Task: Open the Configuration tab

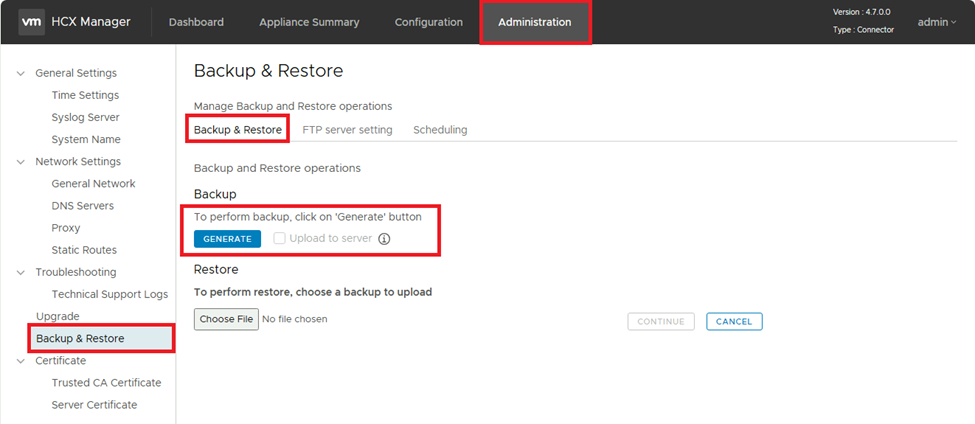Action: [428, 22]
